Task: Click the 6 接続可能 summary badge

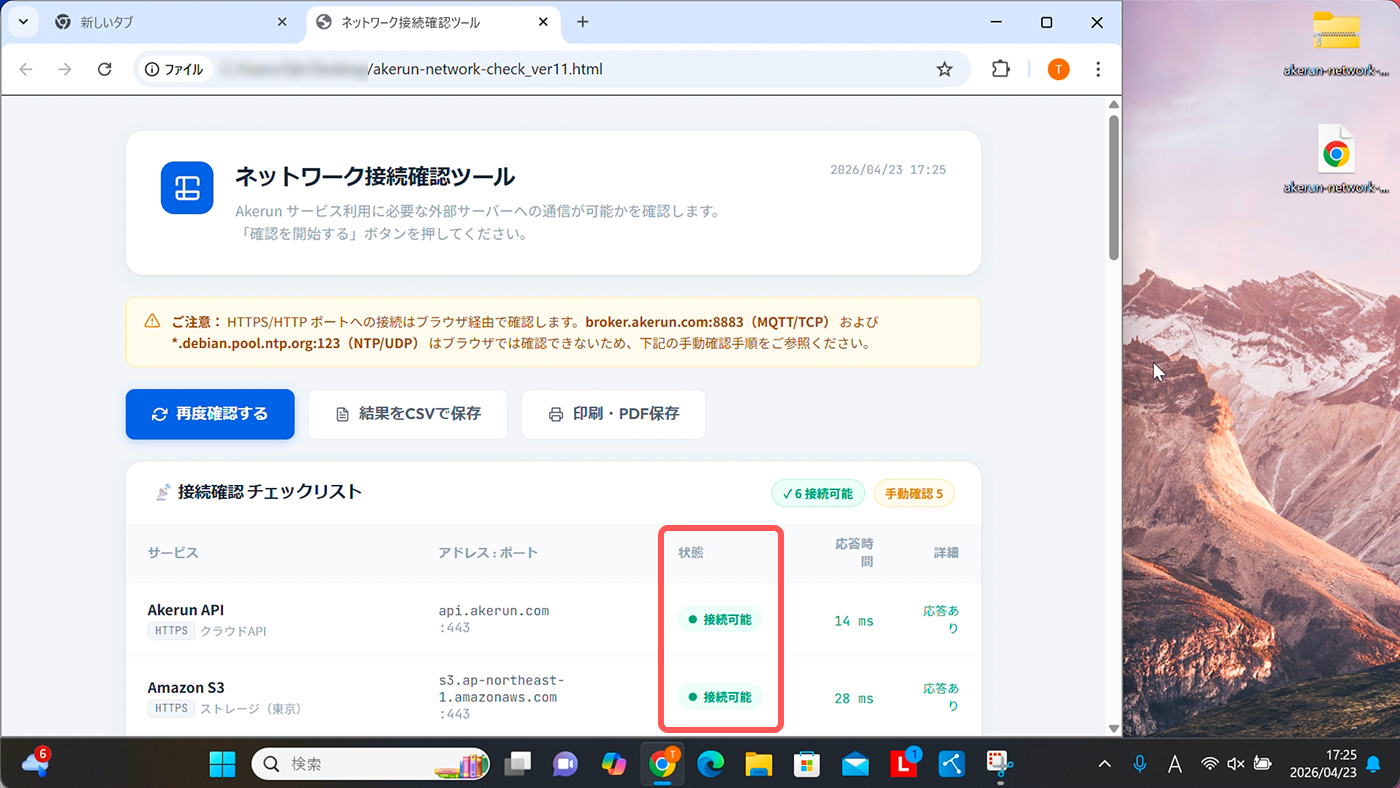Action: (818, 493)
